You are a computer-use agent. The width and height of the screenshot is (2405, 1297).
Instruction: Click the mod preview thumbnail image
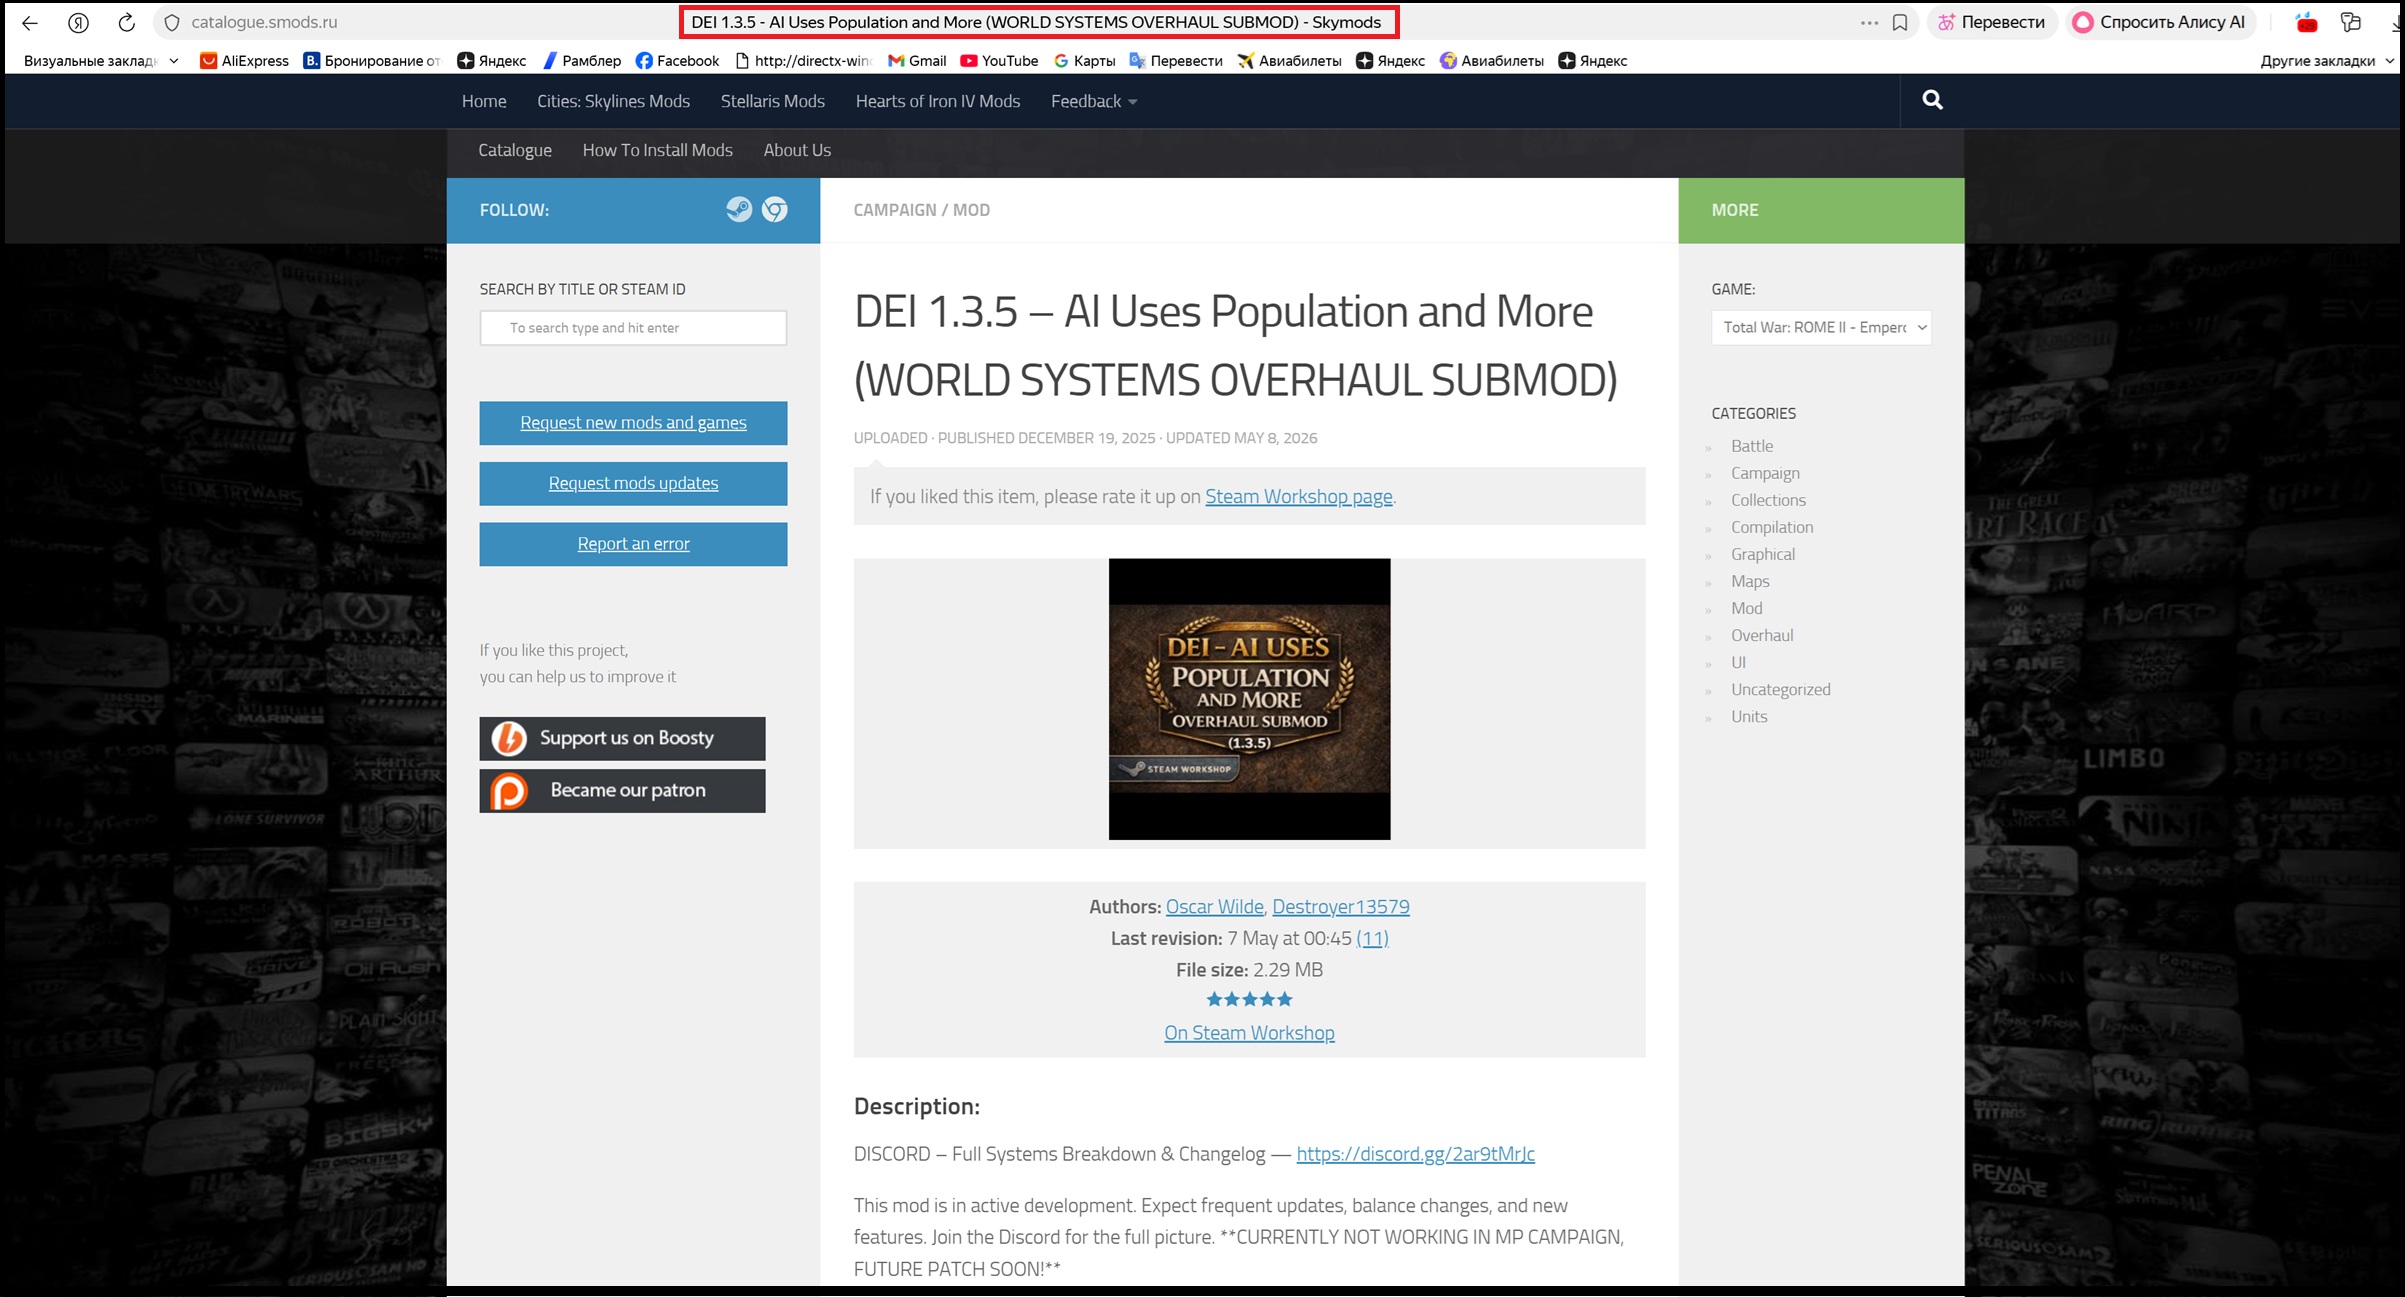(x=1249, y=699)
